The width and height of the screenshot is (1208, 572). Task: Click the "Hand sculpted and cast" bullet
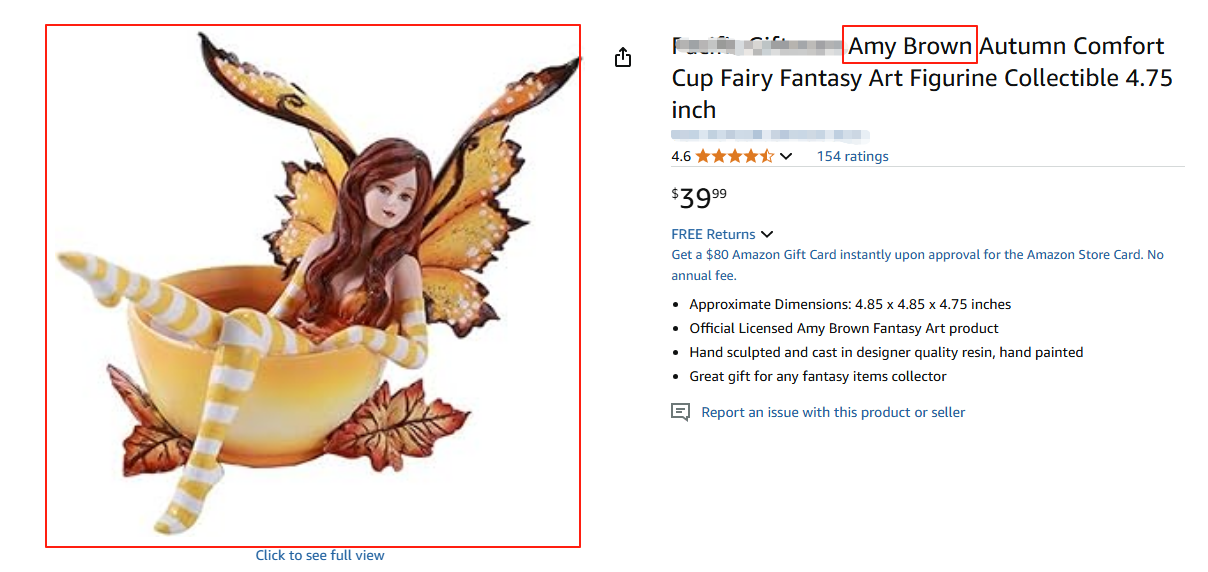click(x=886, y=352)
